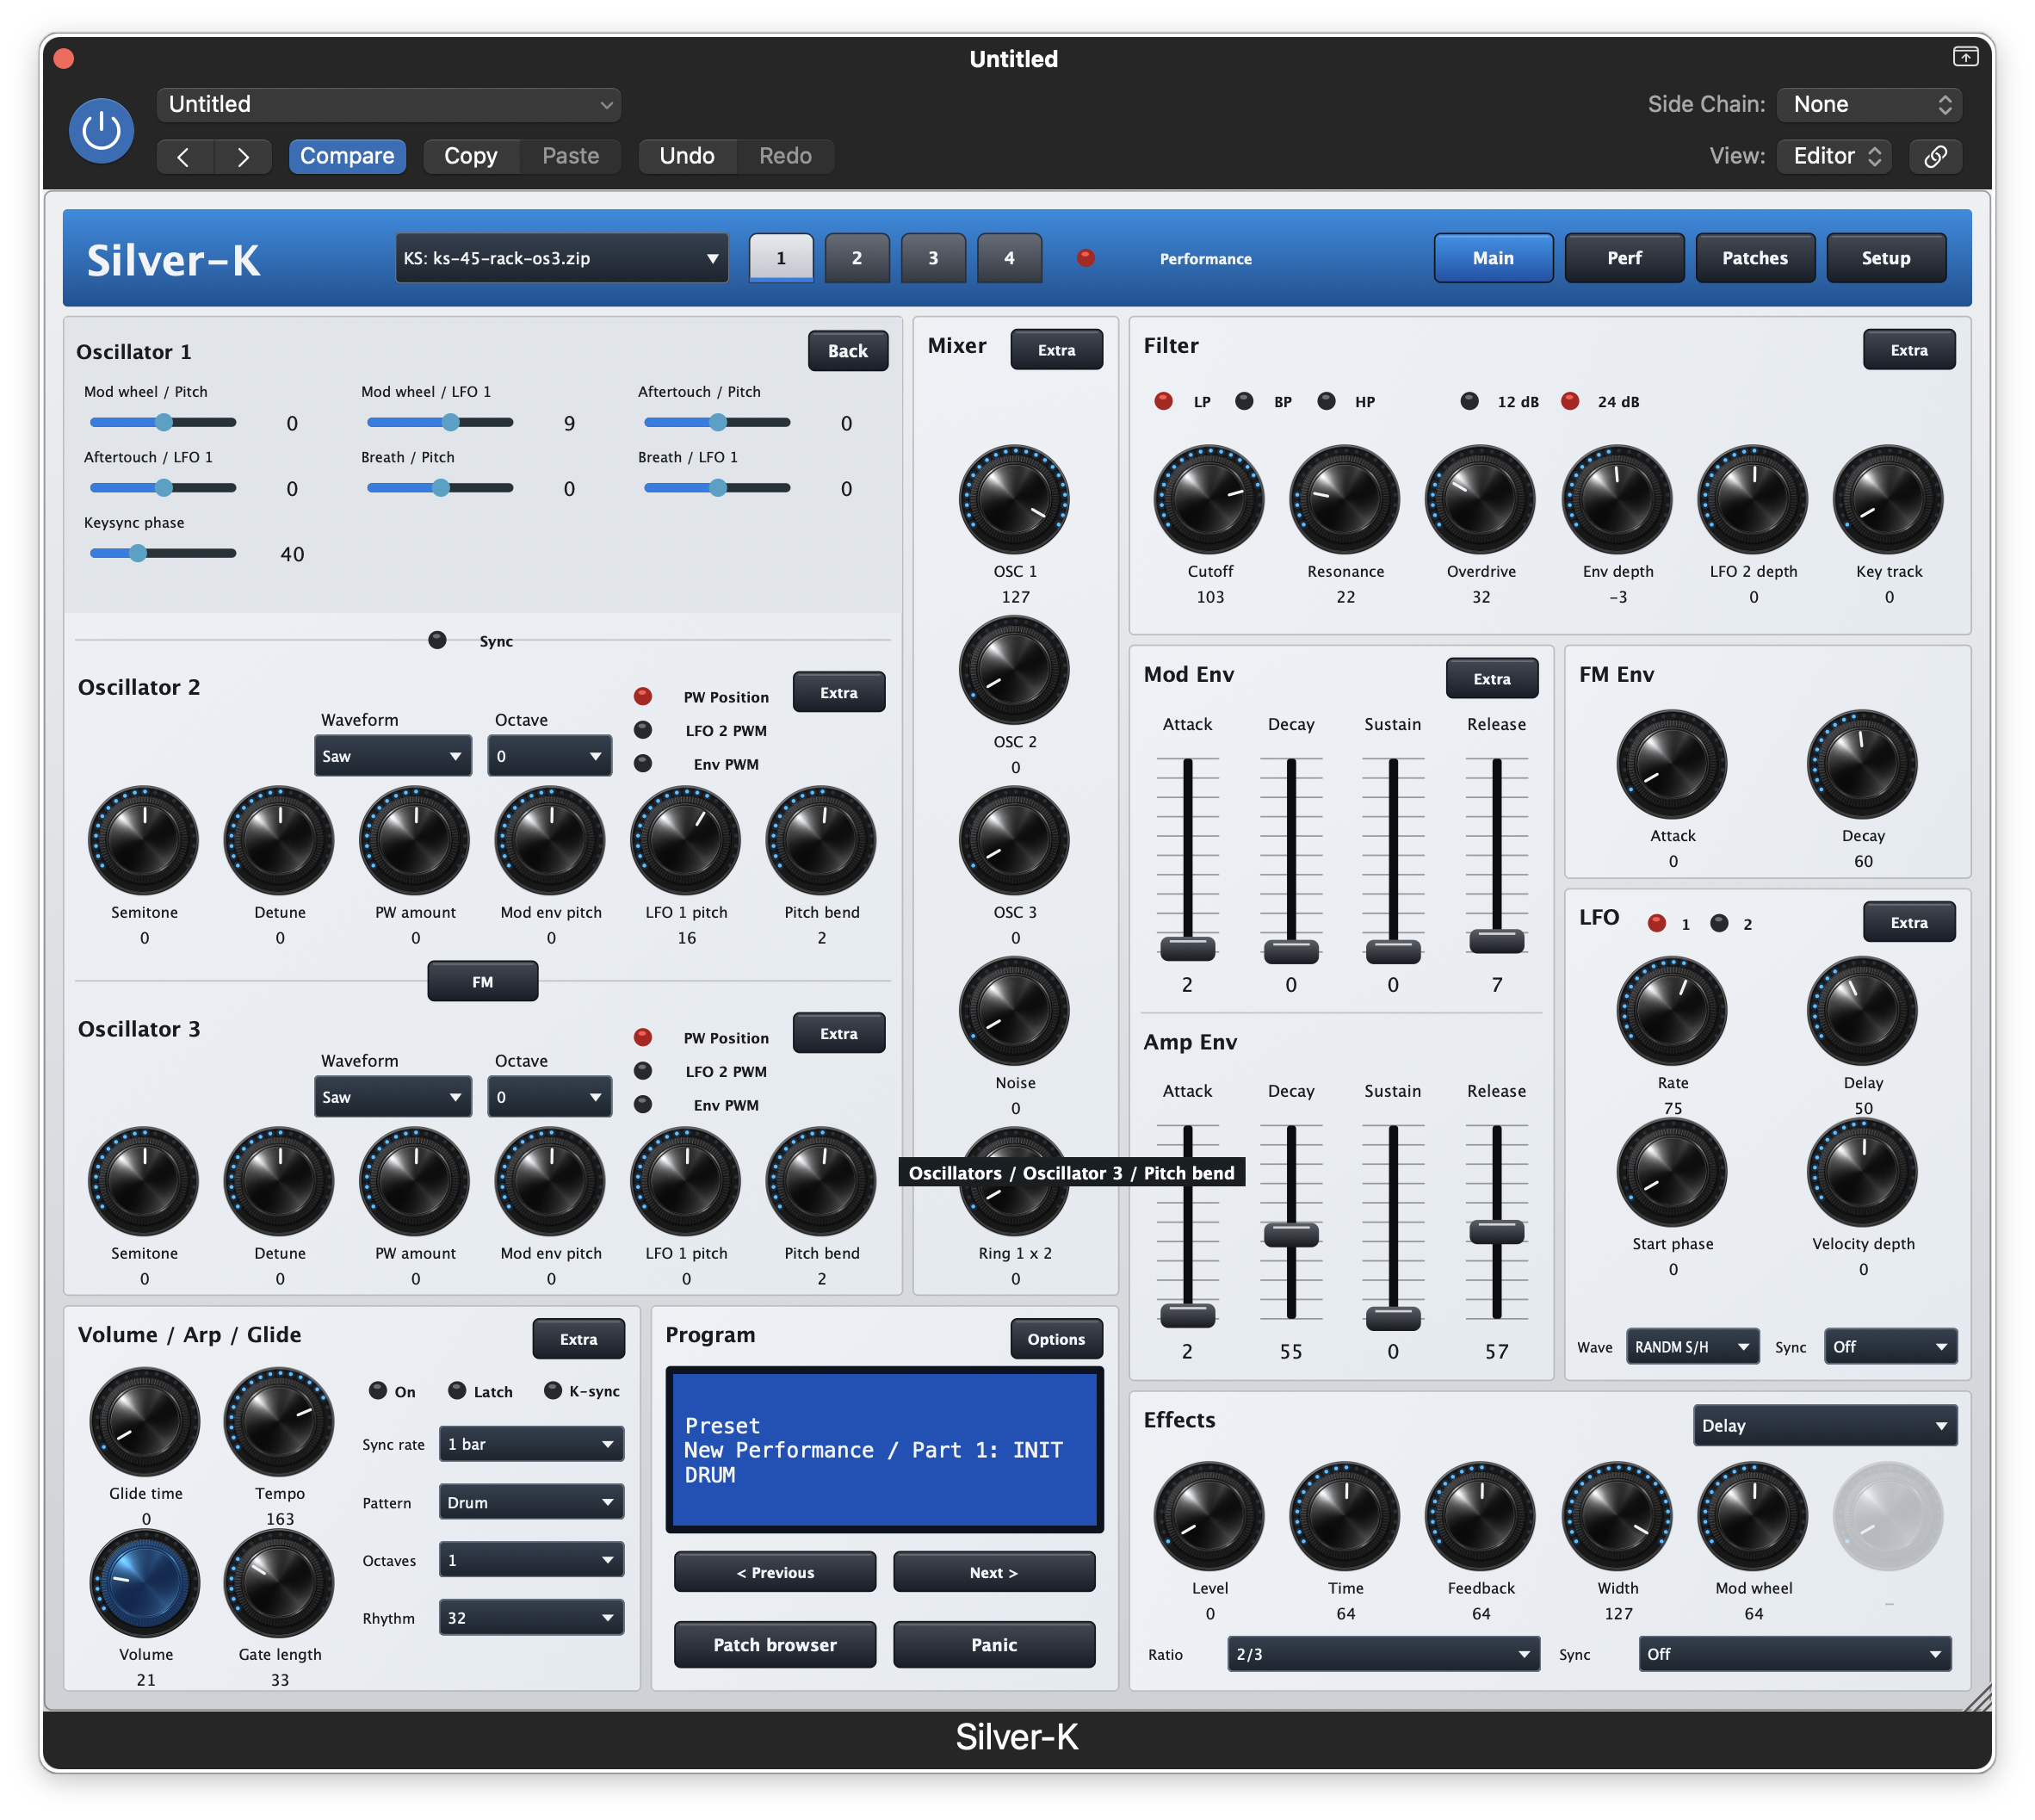
Task: Click the Mixer OSC 2 knob
Action: (x=1014, y=669)
